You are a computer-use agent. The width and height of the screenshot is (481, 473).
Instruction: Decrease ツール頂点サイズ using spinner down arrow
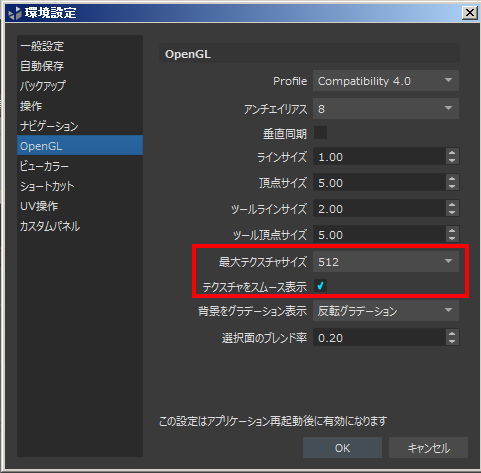pyautogui.click(x=452, y=238)
